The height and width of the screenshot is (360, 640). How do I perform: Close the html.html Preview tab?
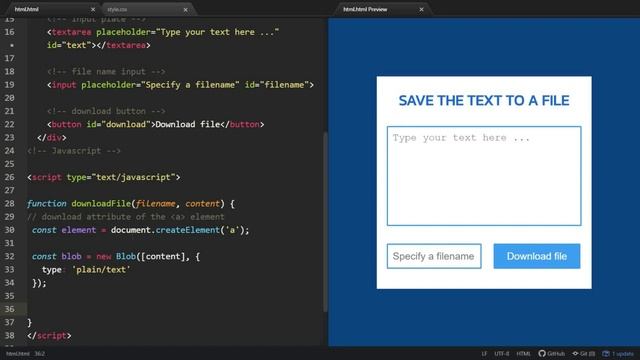click(421, 9)
